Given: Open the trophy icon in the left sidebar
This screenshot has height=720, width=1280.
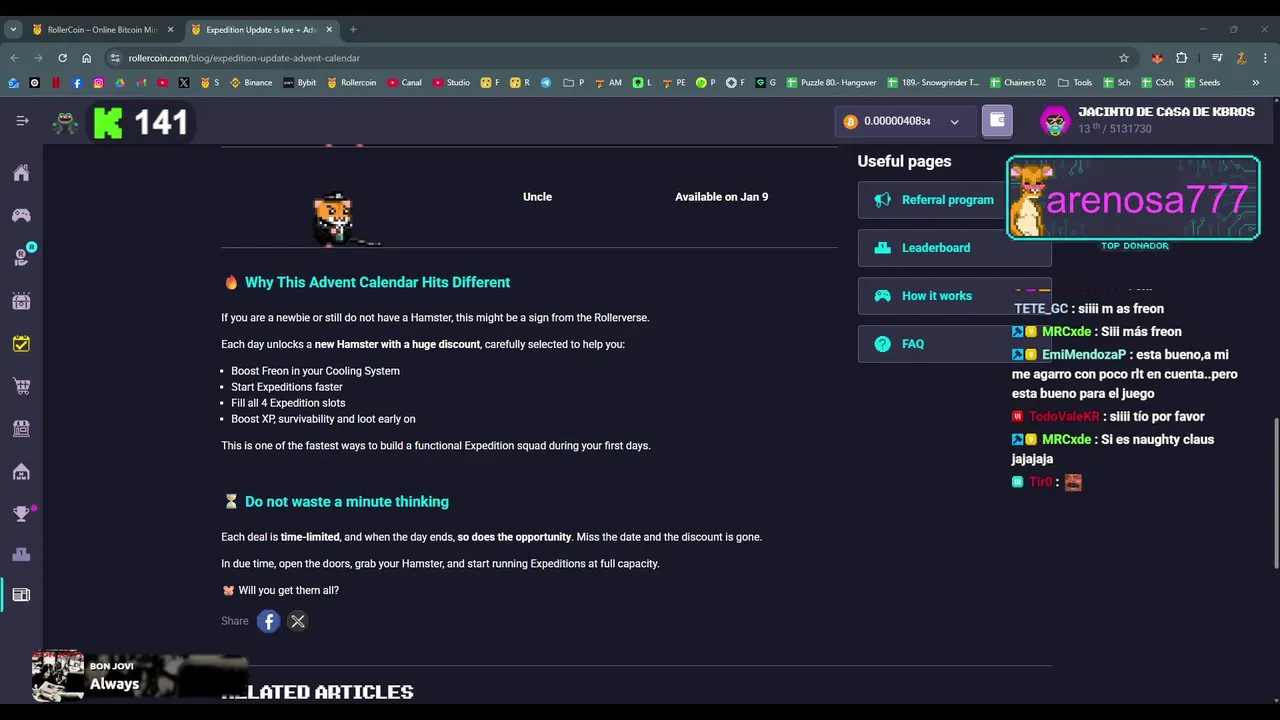Looking at the screenshot, I should [x=21, y=513].
